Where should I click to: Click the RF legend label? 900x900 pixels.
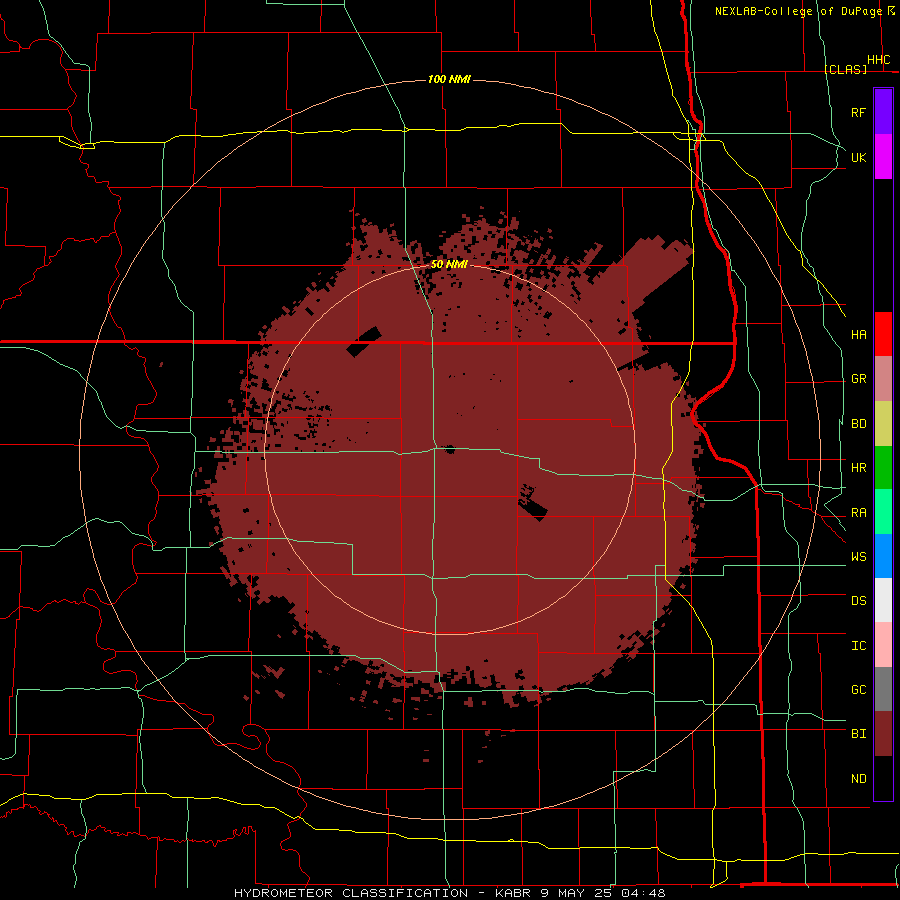click(858, 112)
